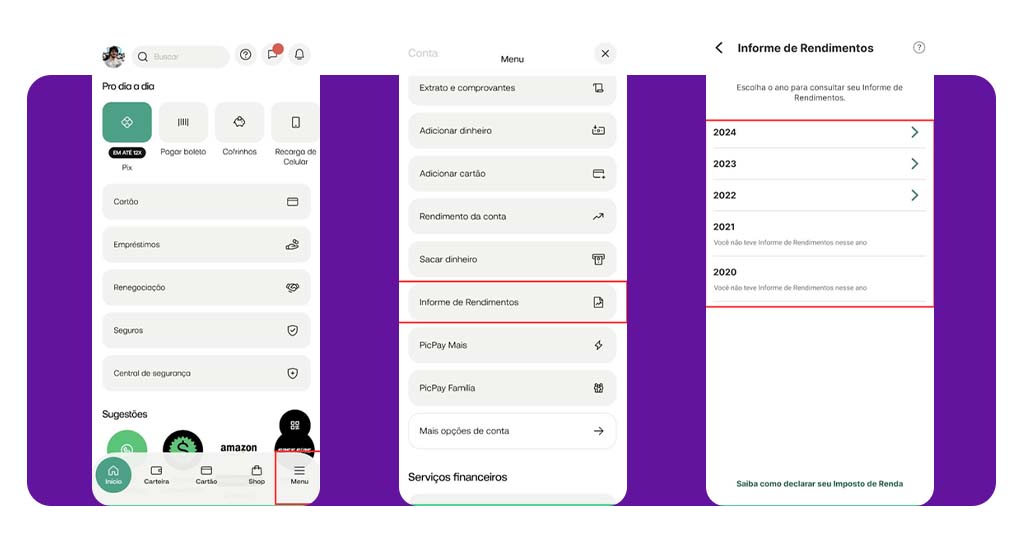Screen dimensions: 1024x536
Task: Open Informe de Rendimentos menu entry
Action: click(512, 302)
